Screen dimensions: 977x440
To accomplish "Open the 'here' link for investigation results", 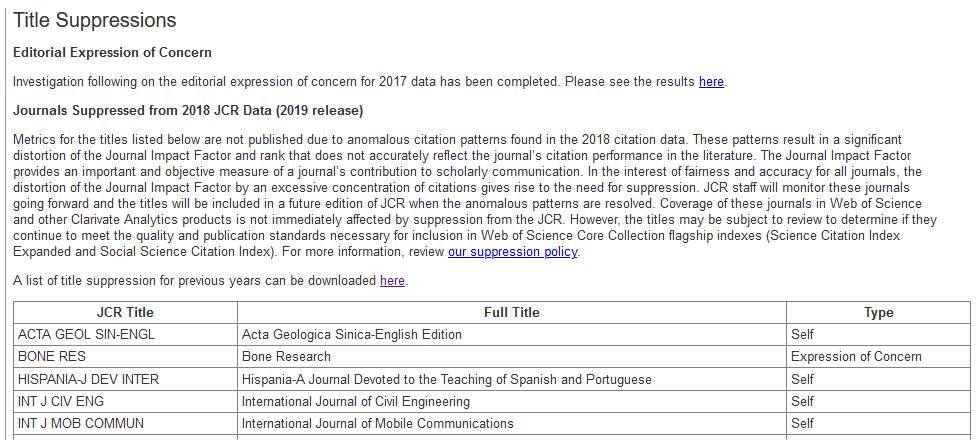I will click(711, 82).
